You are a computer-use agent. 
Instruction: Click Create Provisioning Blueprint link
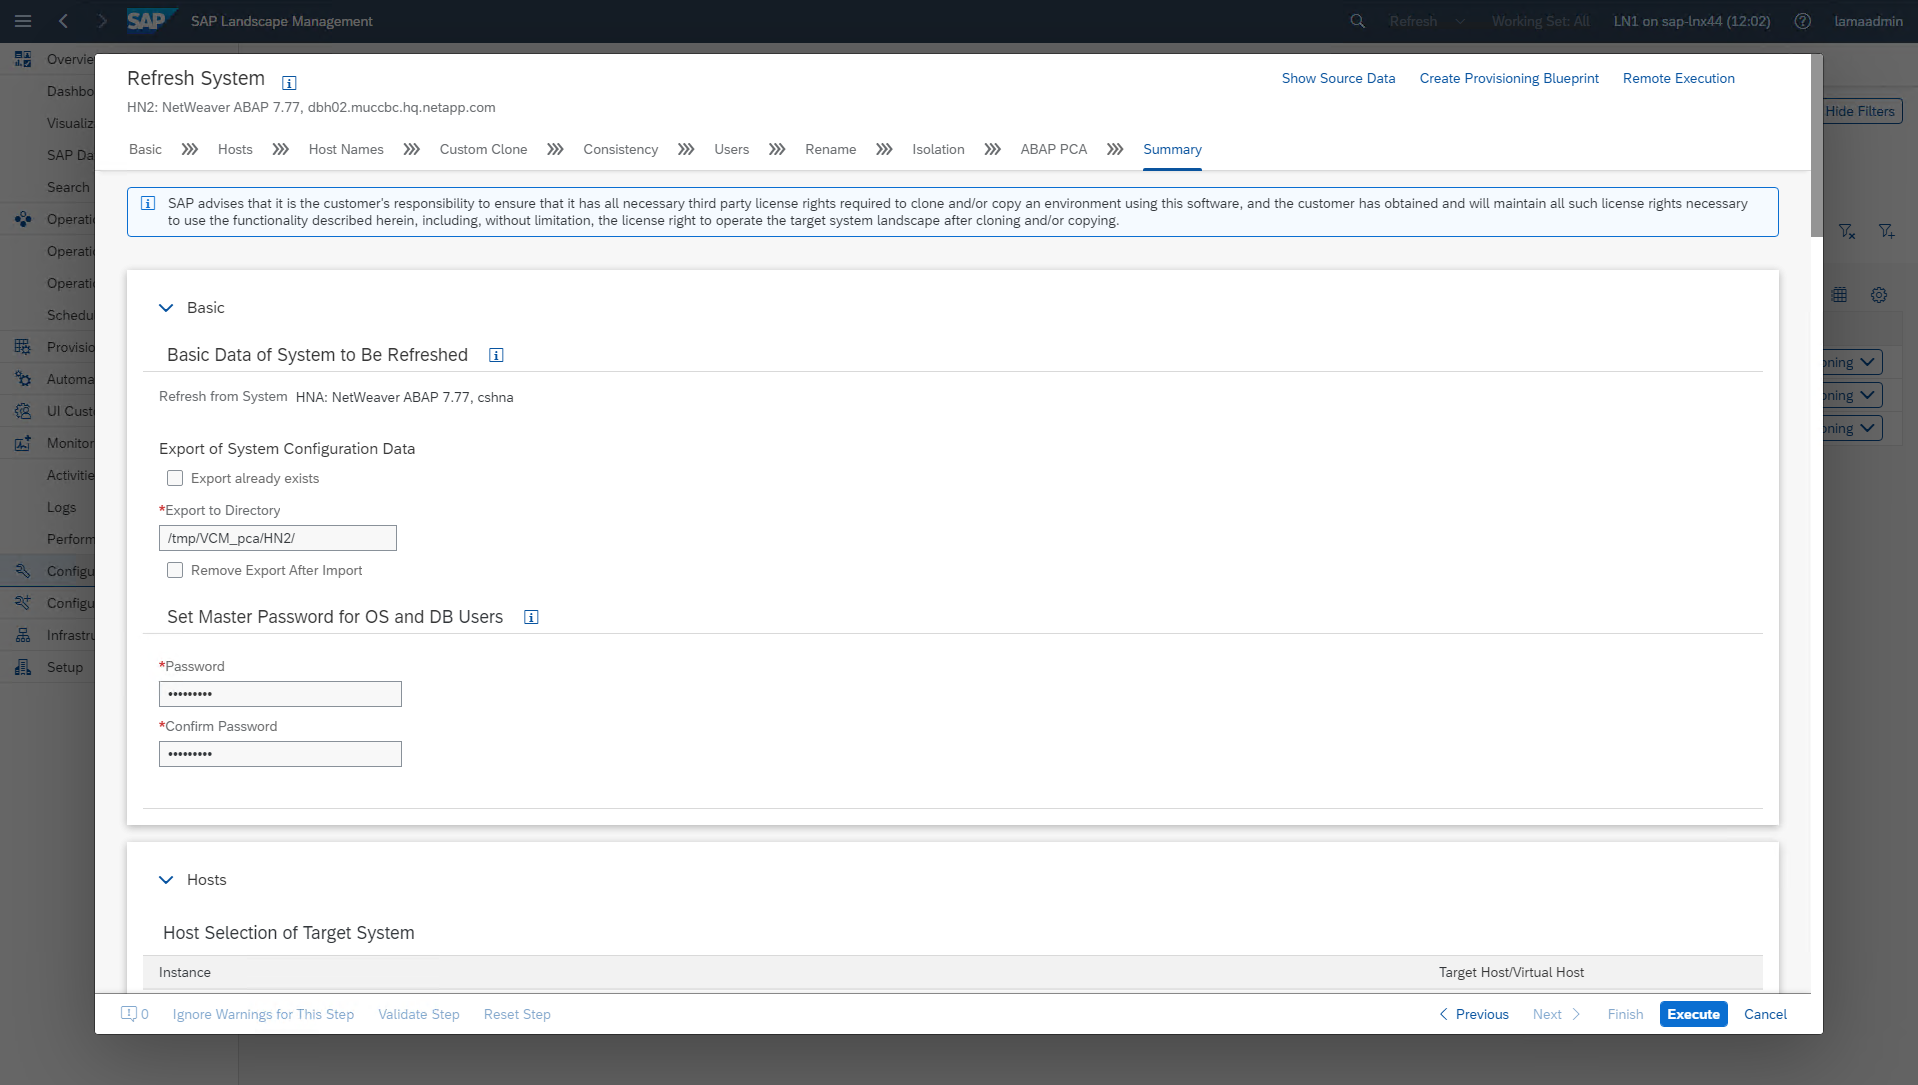[x=1509, y=78]
